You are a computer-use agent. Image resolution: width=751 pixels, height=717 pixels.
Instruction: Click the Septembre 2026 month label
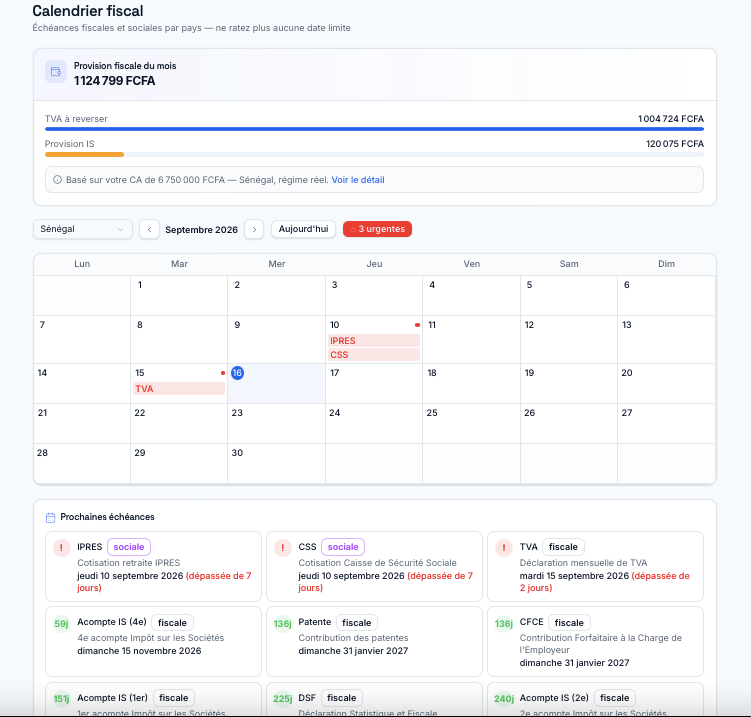pos(202,229)
